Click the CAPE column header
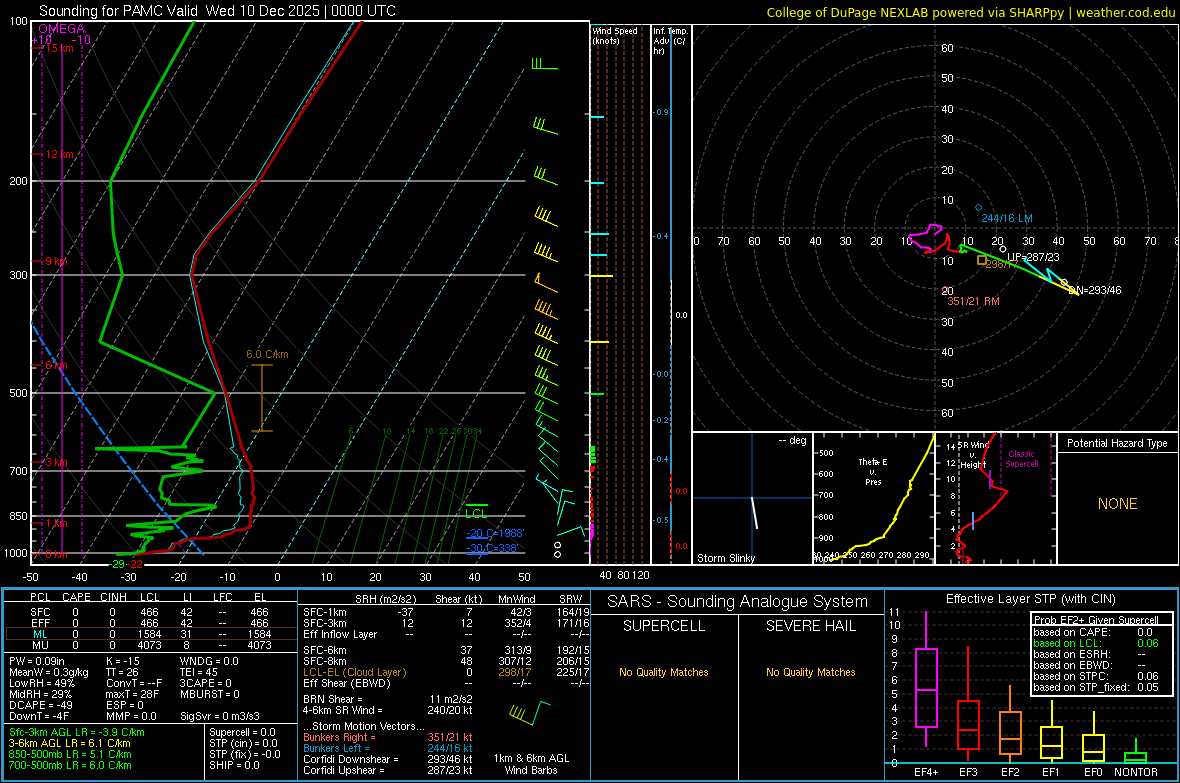The width and height of the screenshot is (1180, 783). point(76,597)
